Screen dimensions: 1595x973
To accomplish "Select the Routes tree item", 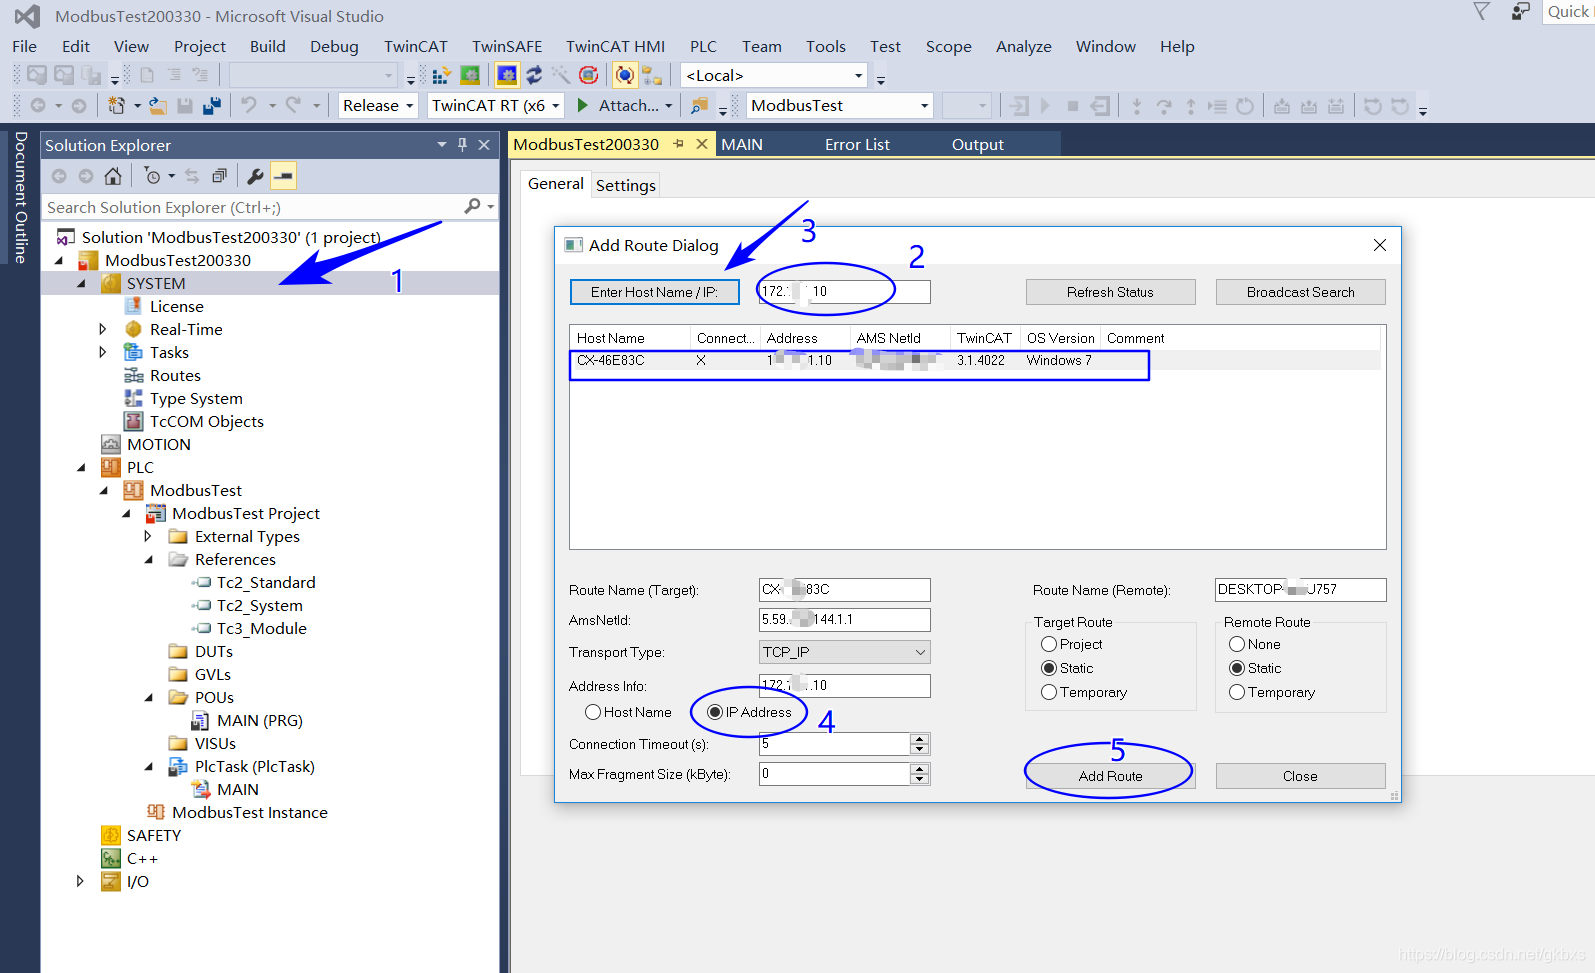I will 175,375.
